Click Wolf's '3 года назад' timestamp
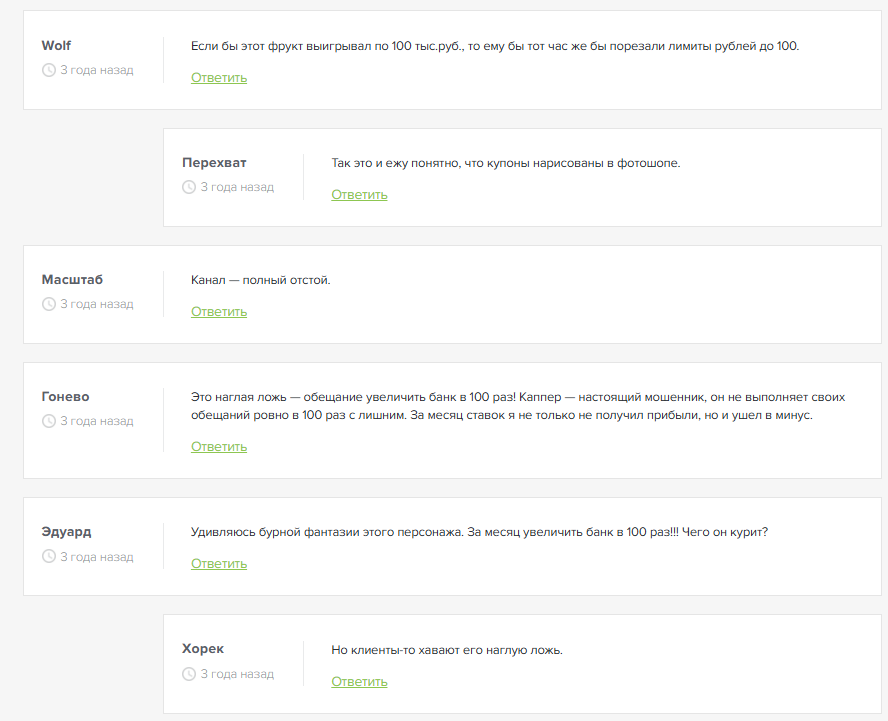The image size is (888, 721). [x=96, y=70]
